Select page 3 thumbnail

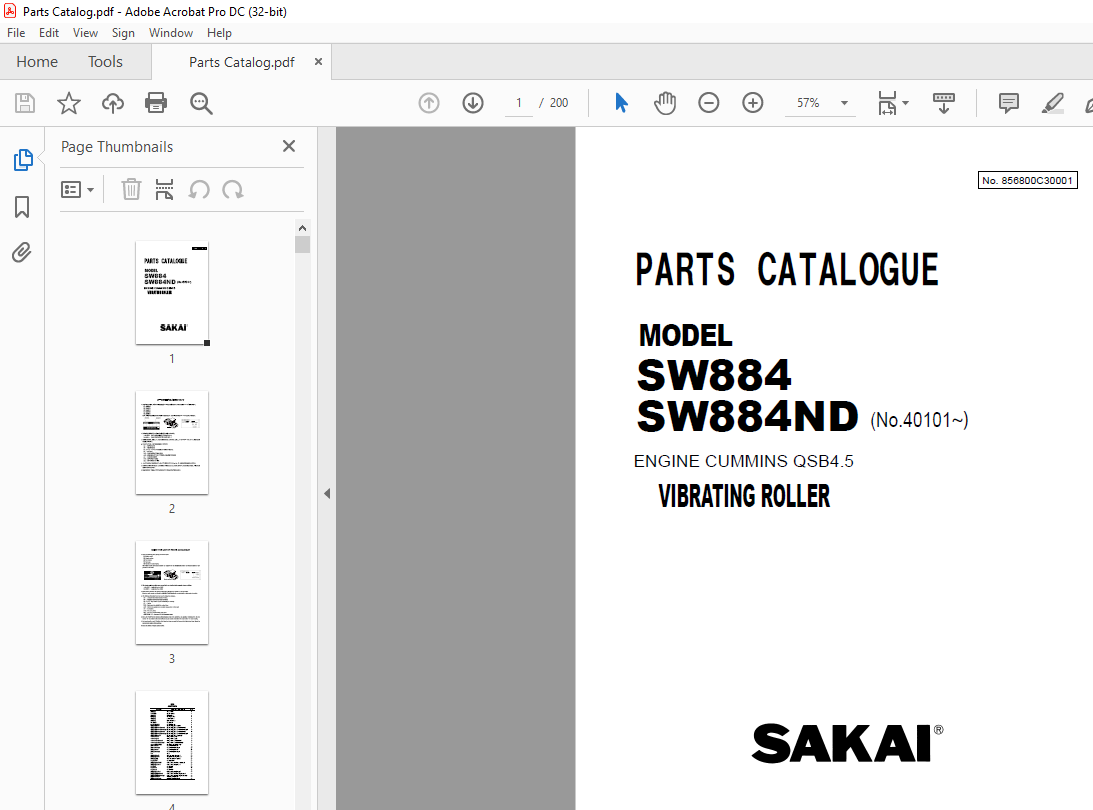172,593
